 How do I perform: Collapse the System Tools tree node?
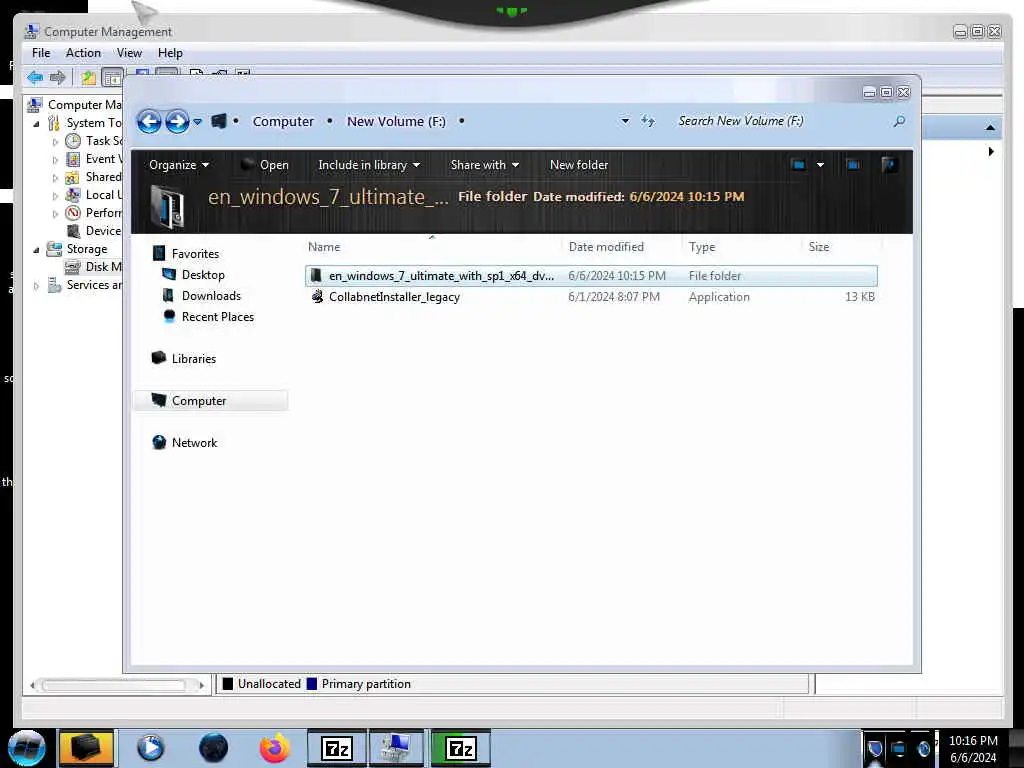point(36,123)
